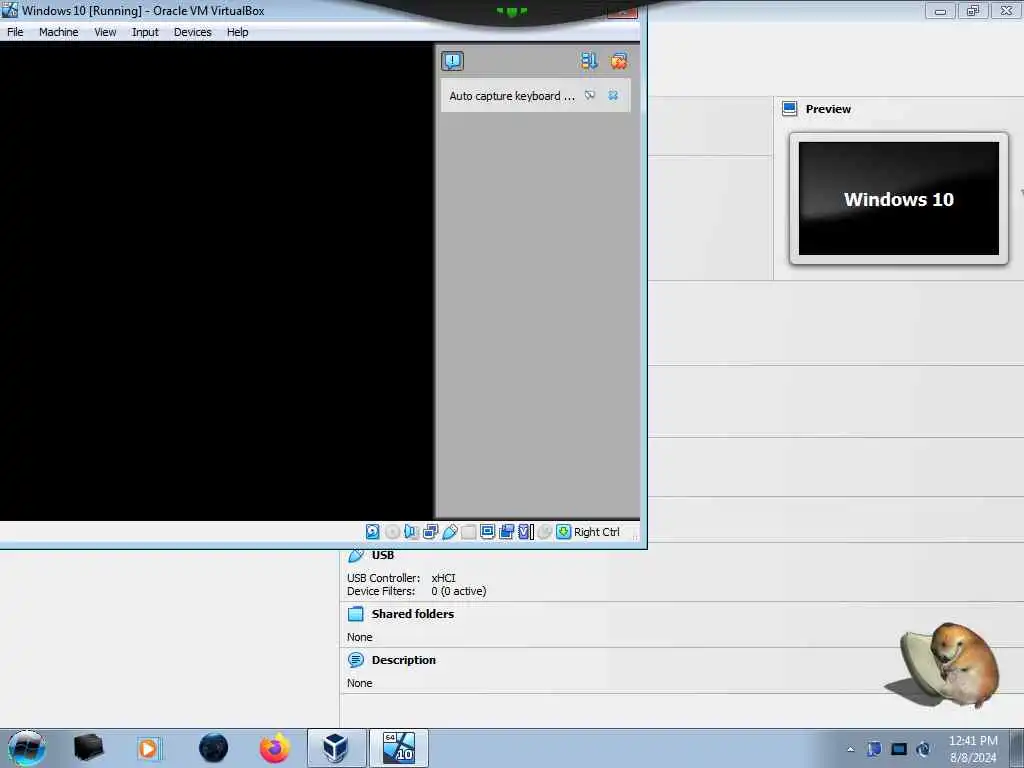The image size is (1024, 768).
Task: Launch Firefox from the taskbar
Action: [275, 748]
